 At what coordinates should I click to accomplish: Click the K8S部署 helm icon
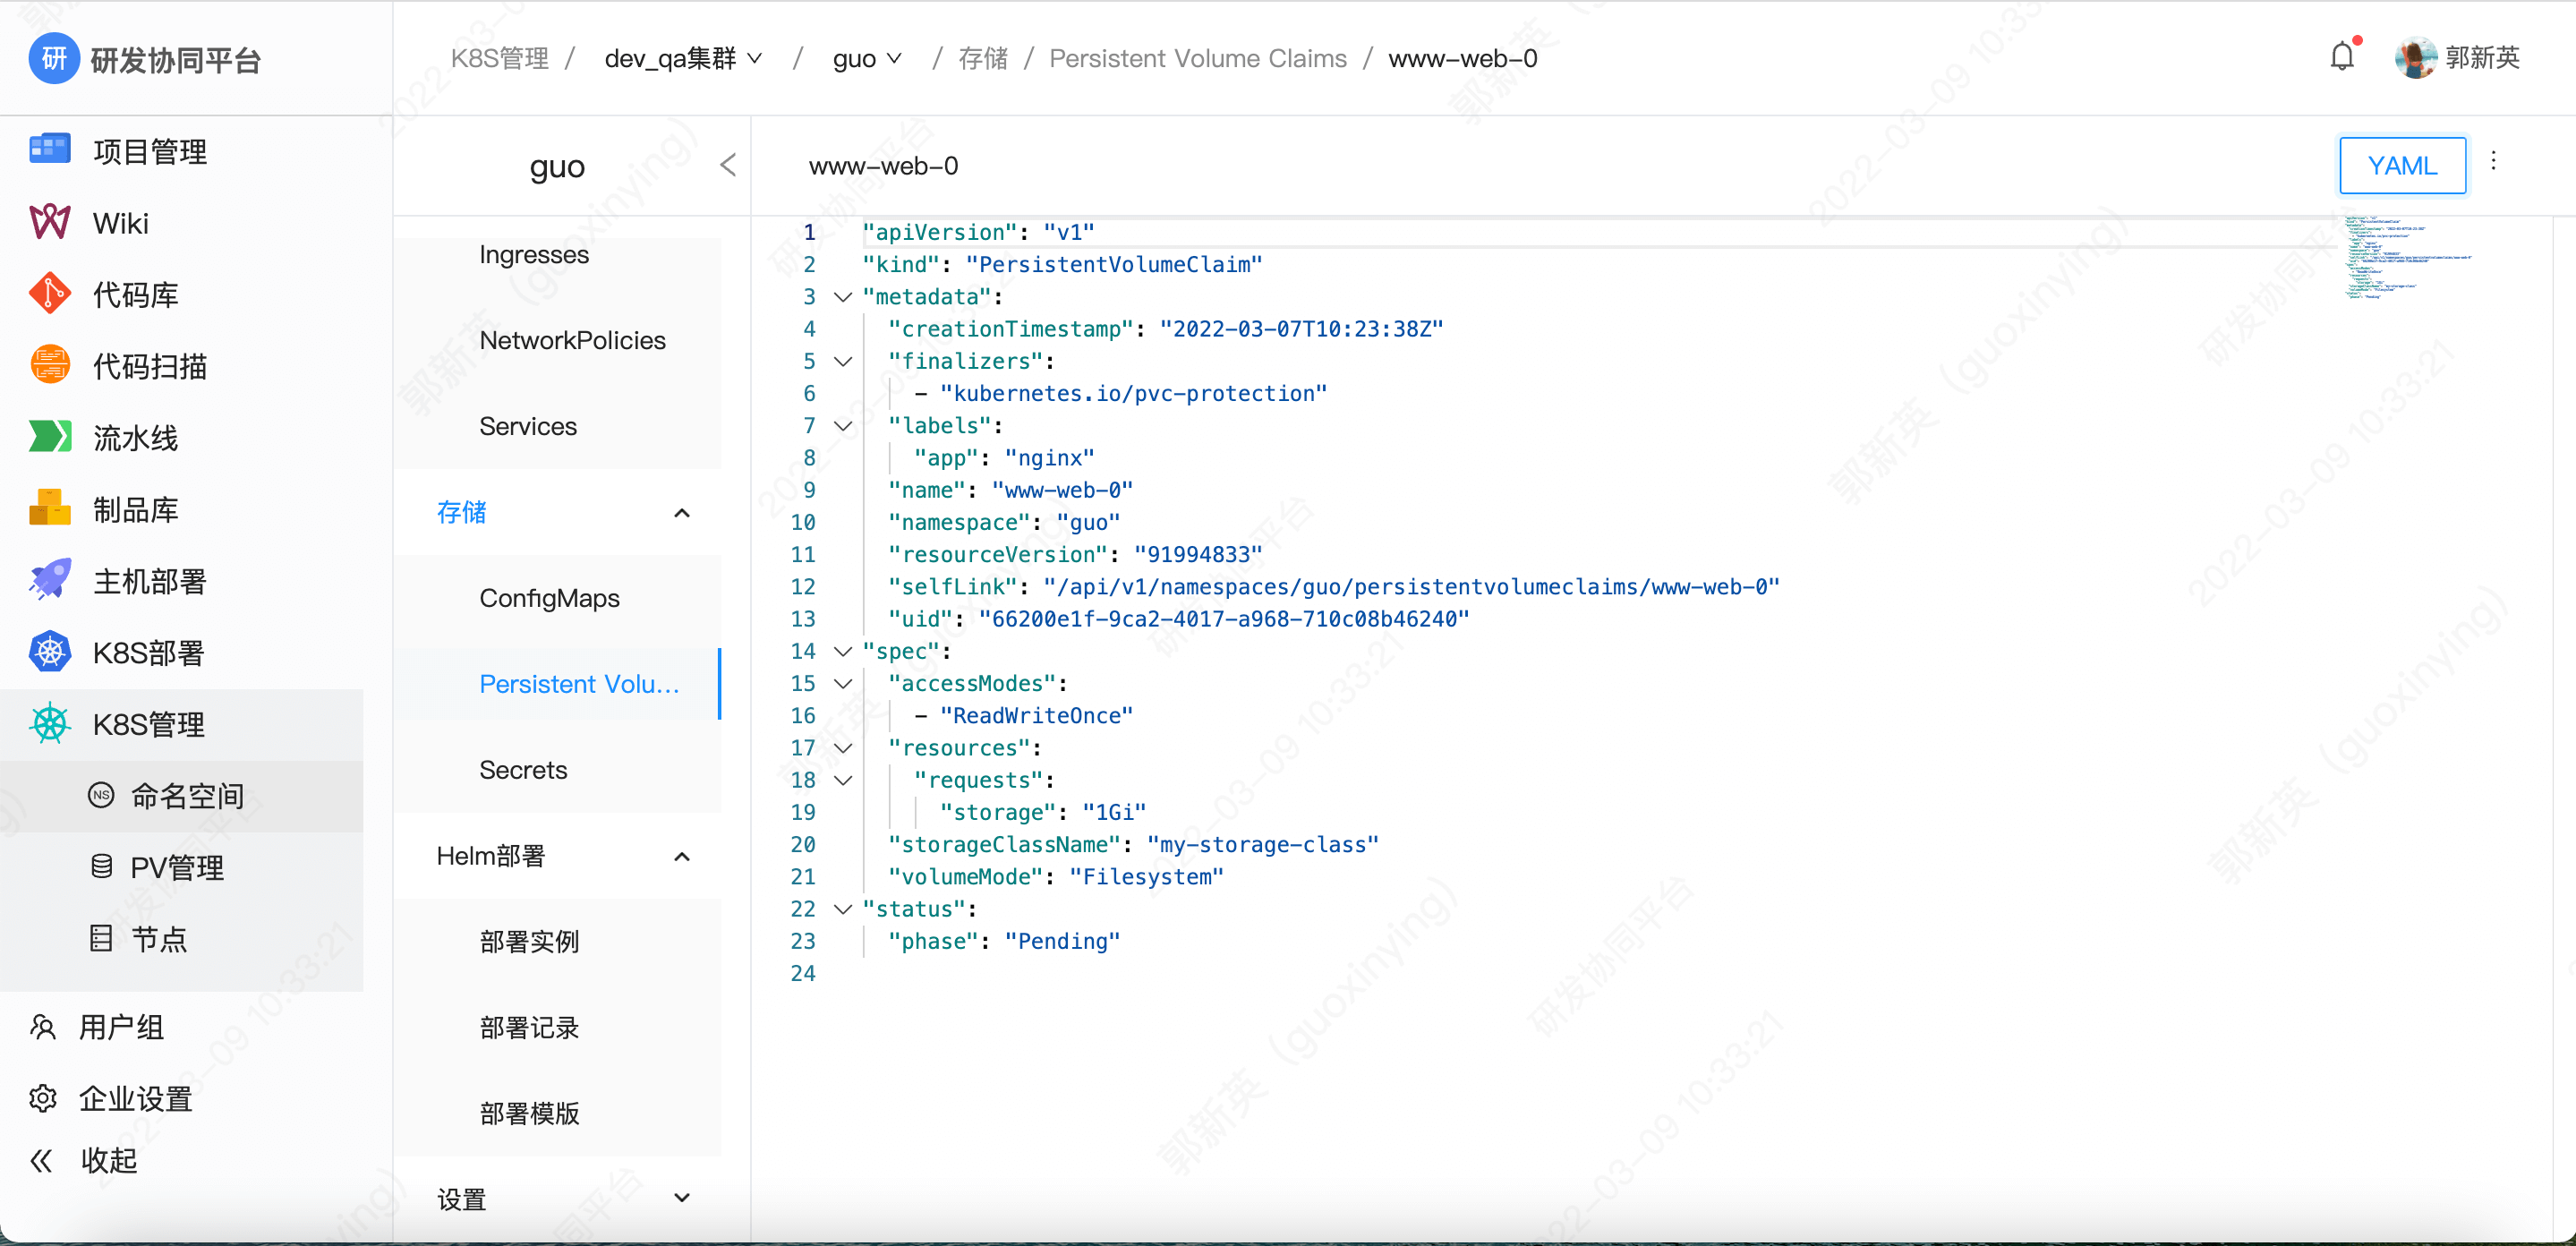coord(49,652)
